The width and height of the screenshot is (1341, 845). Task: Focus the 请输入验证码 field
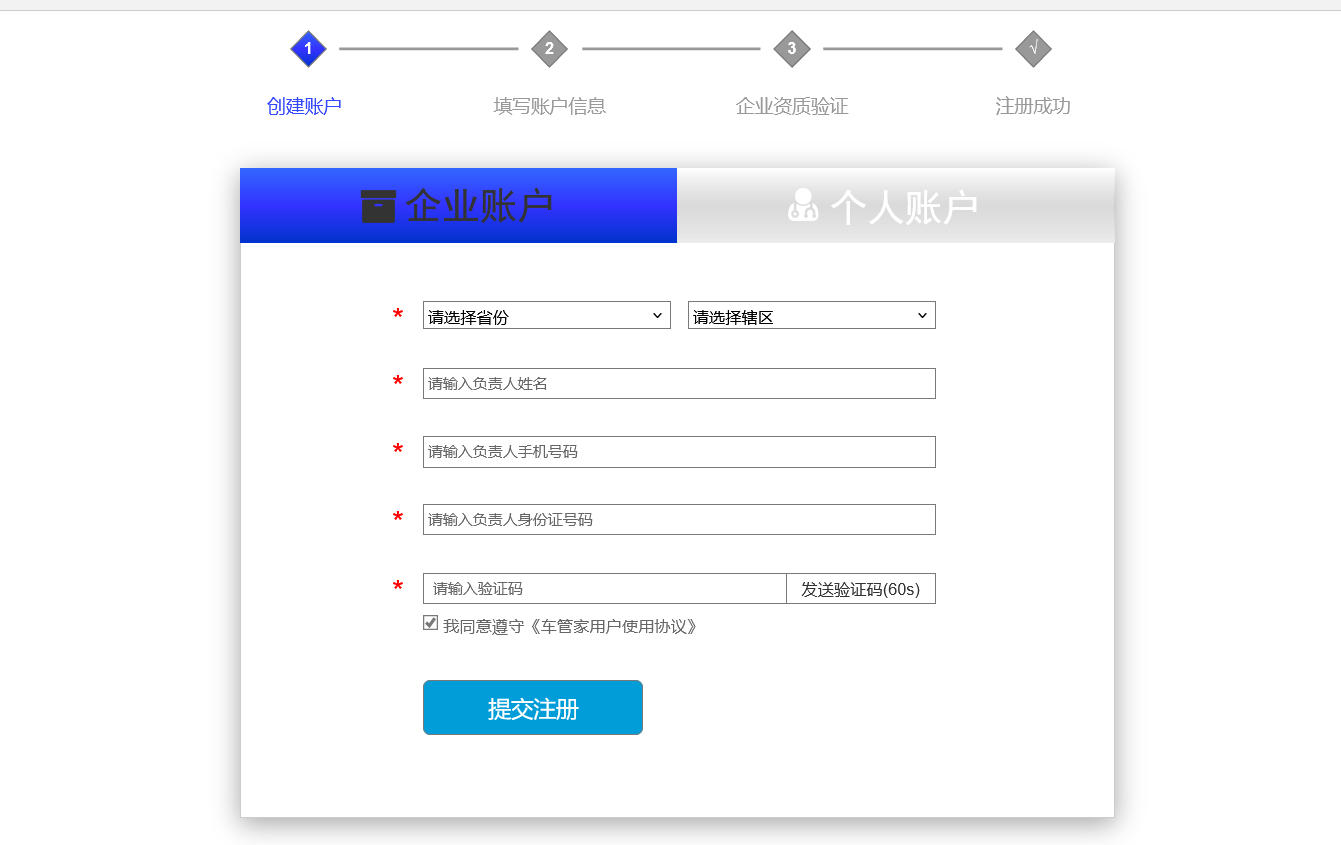click(x=605, y=588)
